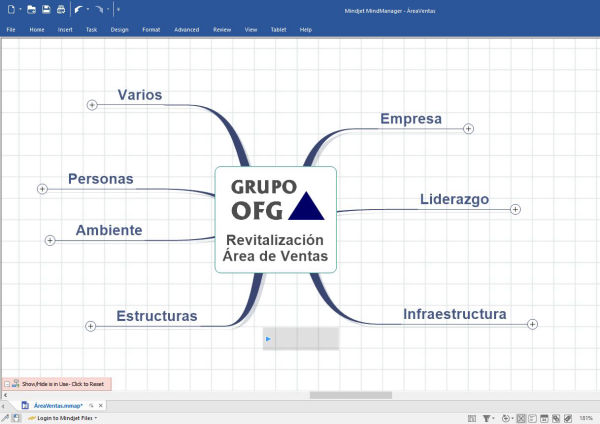Open the Customize Quick Access Toolbar dropdown
Image resolution: width=600 pixels, height=424 pixels.
(x=118, y=10)
